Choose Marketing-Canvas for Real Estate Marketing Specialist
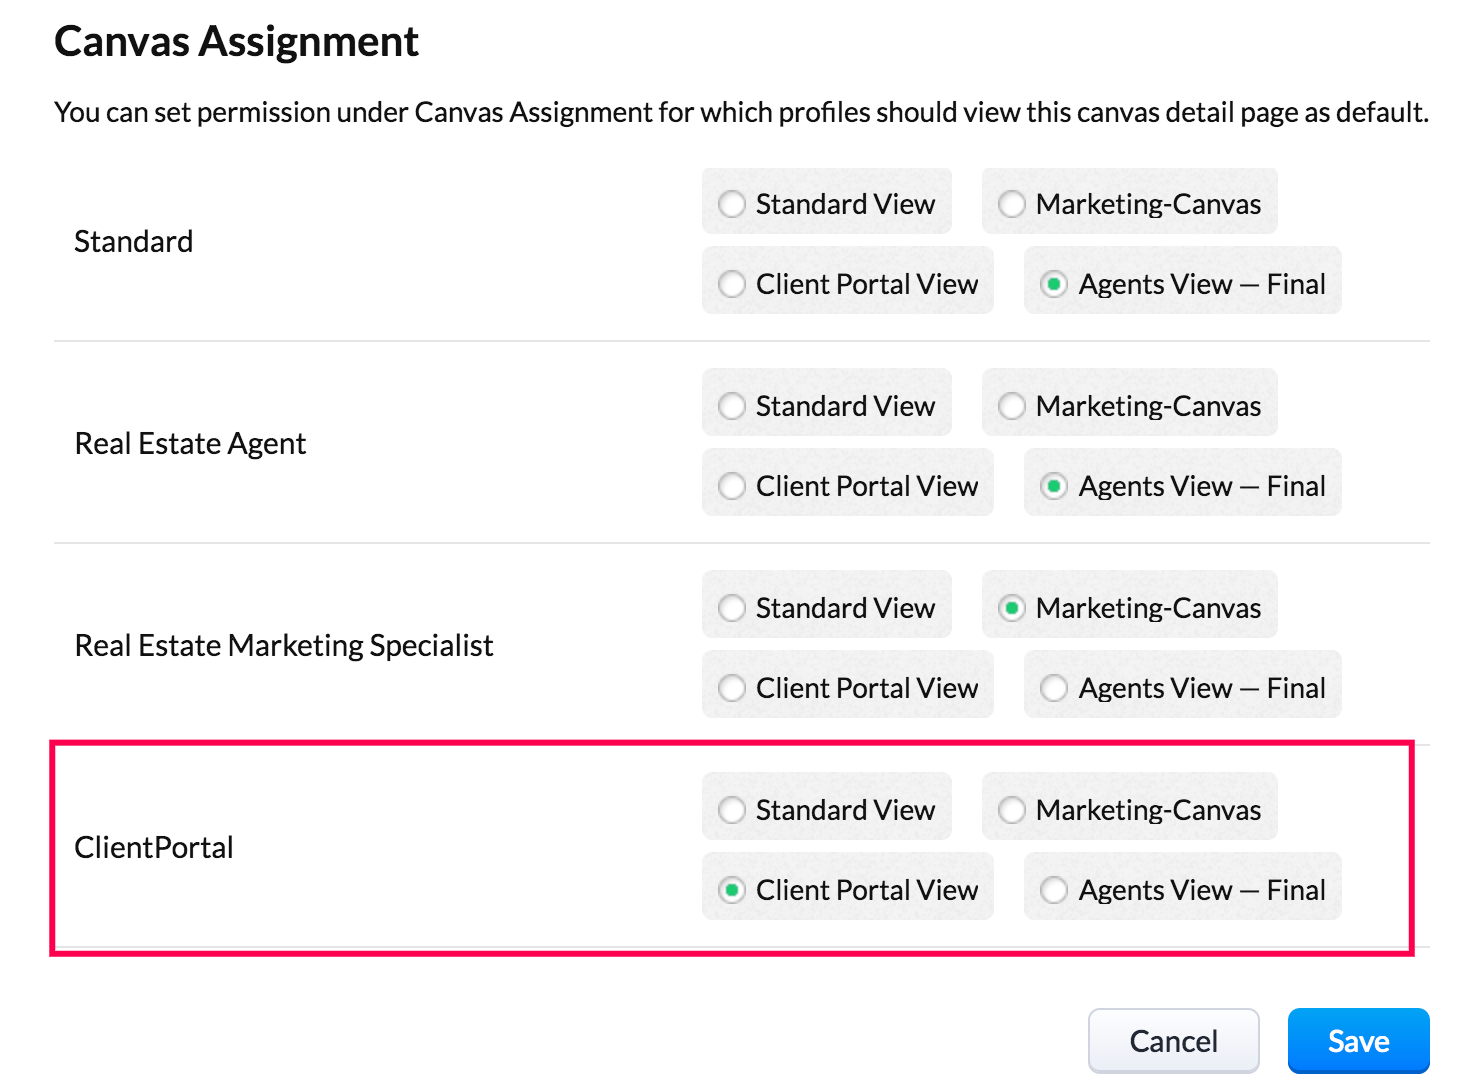This screenshot has height=1090, width=1470. coord(1012,608)
